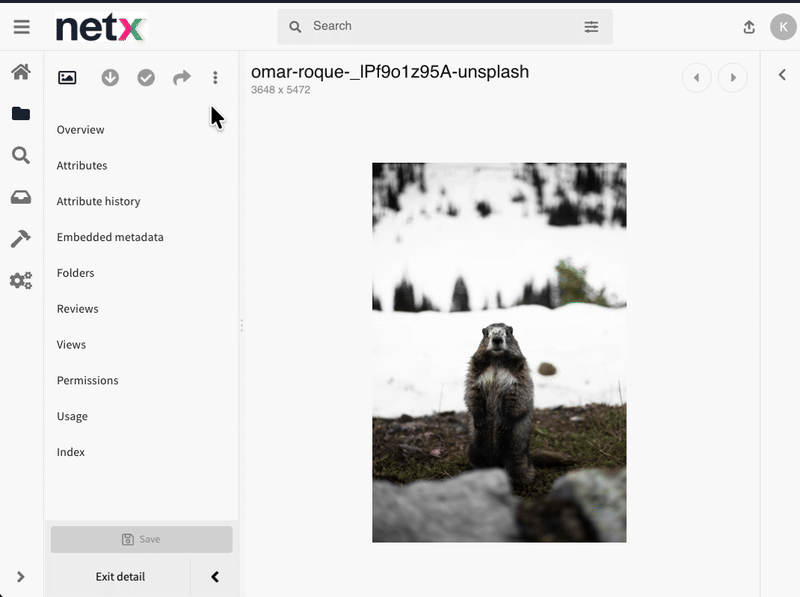Viewport: 800px width, 597px height.
Task: Click the Exit detail button
Action: pos(120,577)
